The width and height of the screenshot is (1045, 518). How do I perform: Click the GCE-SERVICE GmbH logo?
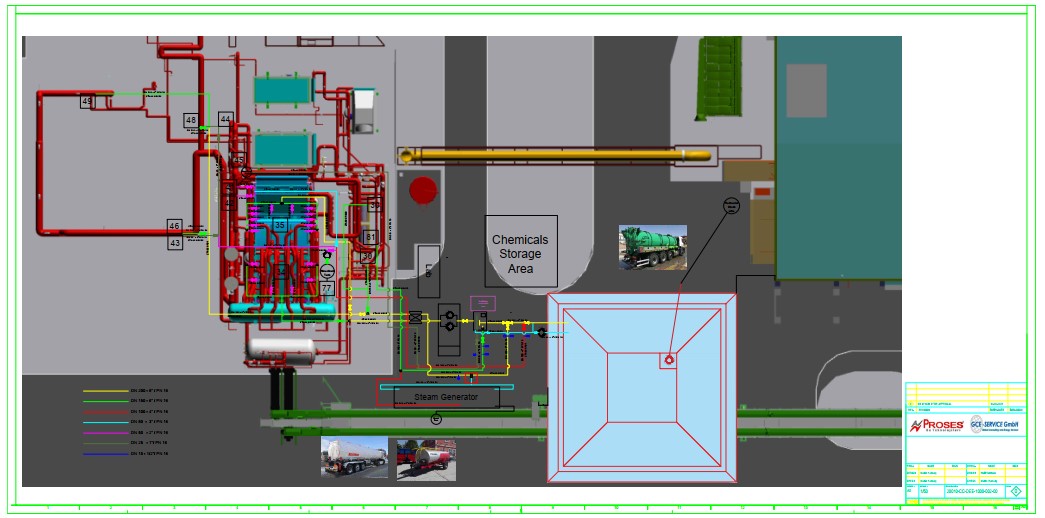click(995, 426)
